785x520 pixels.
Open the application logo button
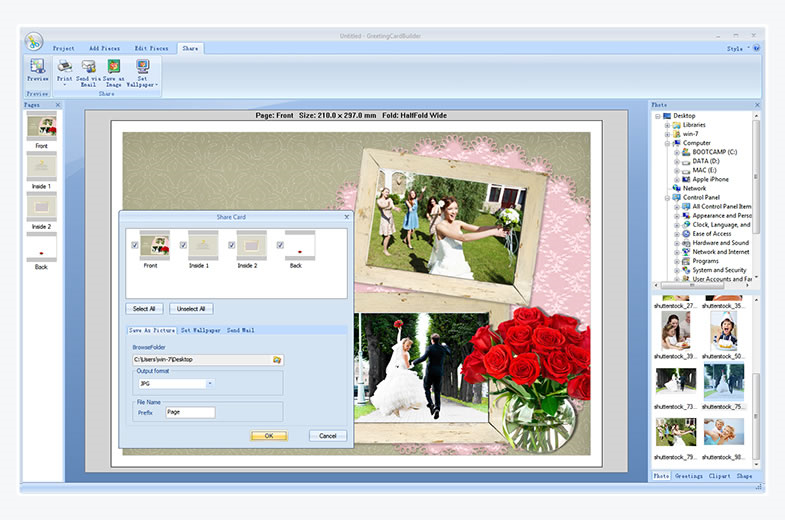coord(34,42)
